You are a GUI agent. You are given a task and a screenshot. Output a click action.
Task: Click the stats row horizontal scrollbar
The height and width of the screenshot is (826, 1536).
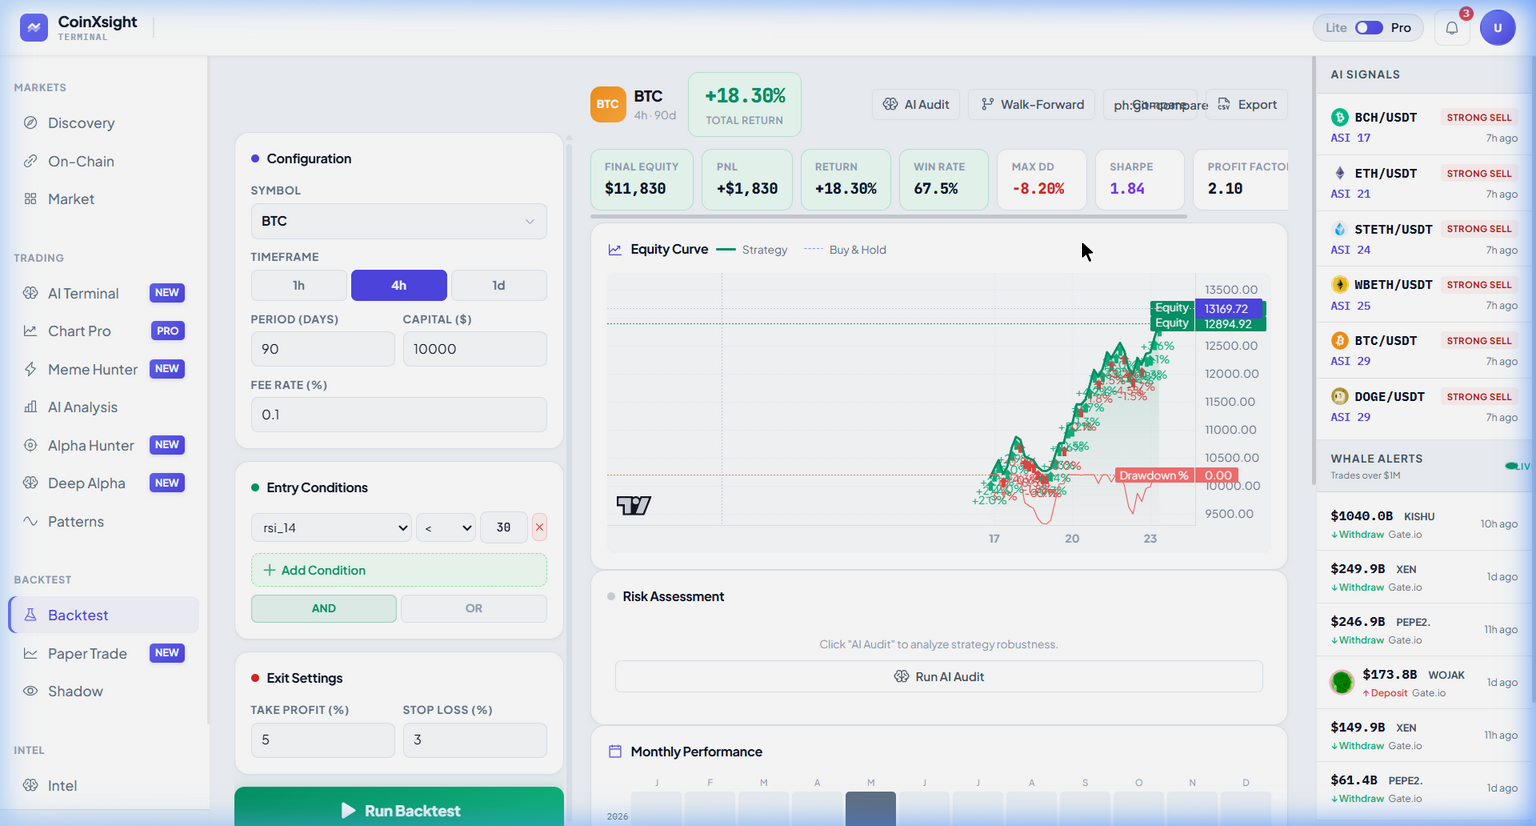pyautogui.click(x=889, y=216)
